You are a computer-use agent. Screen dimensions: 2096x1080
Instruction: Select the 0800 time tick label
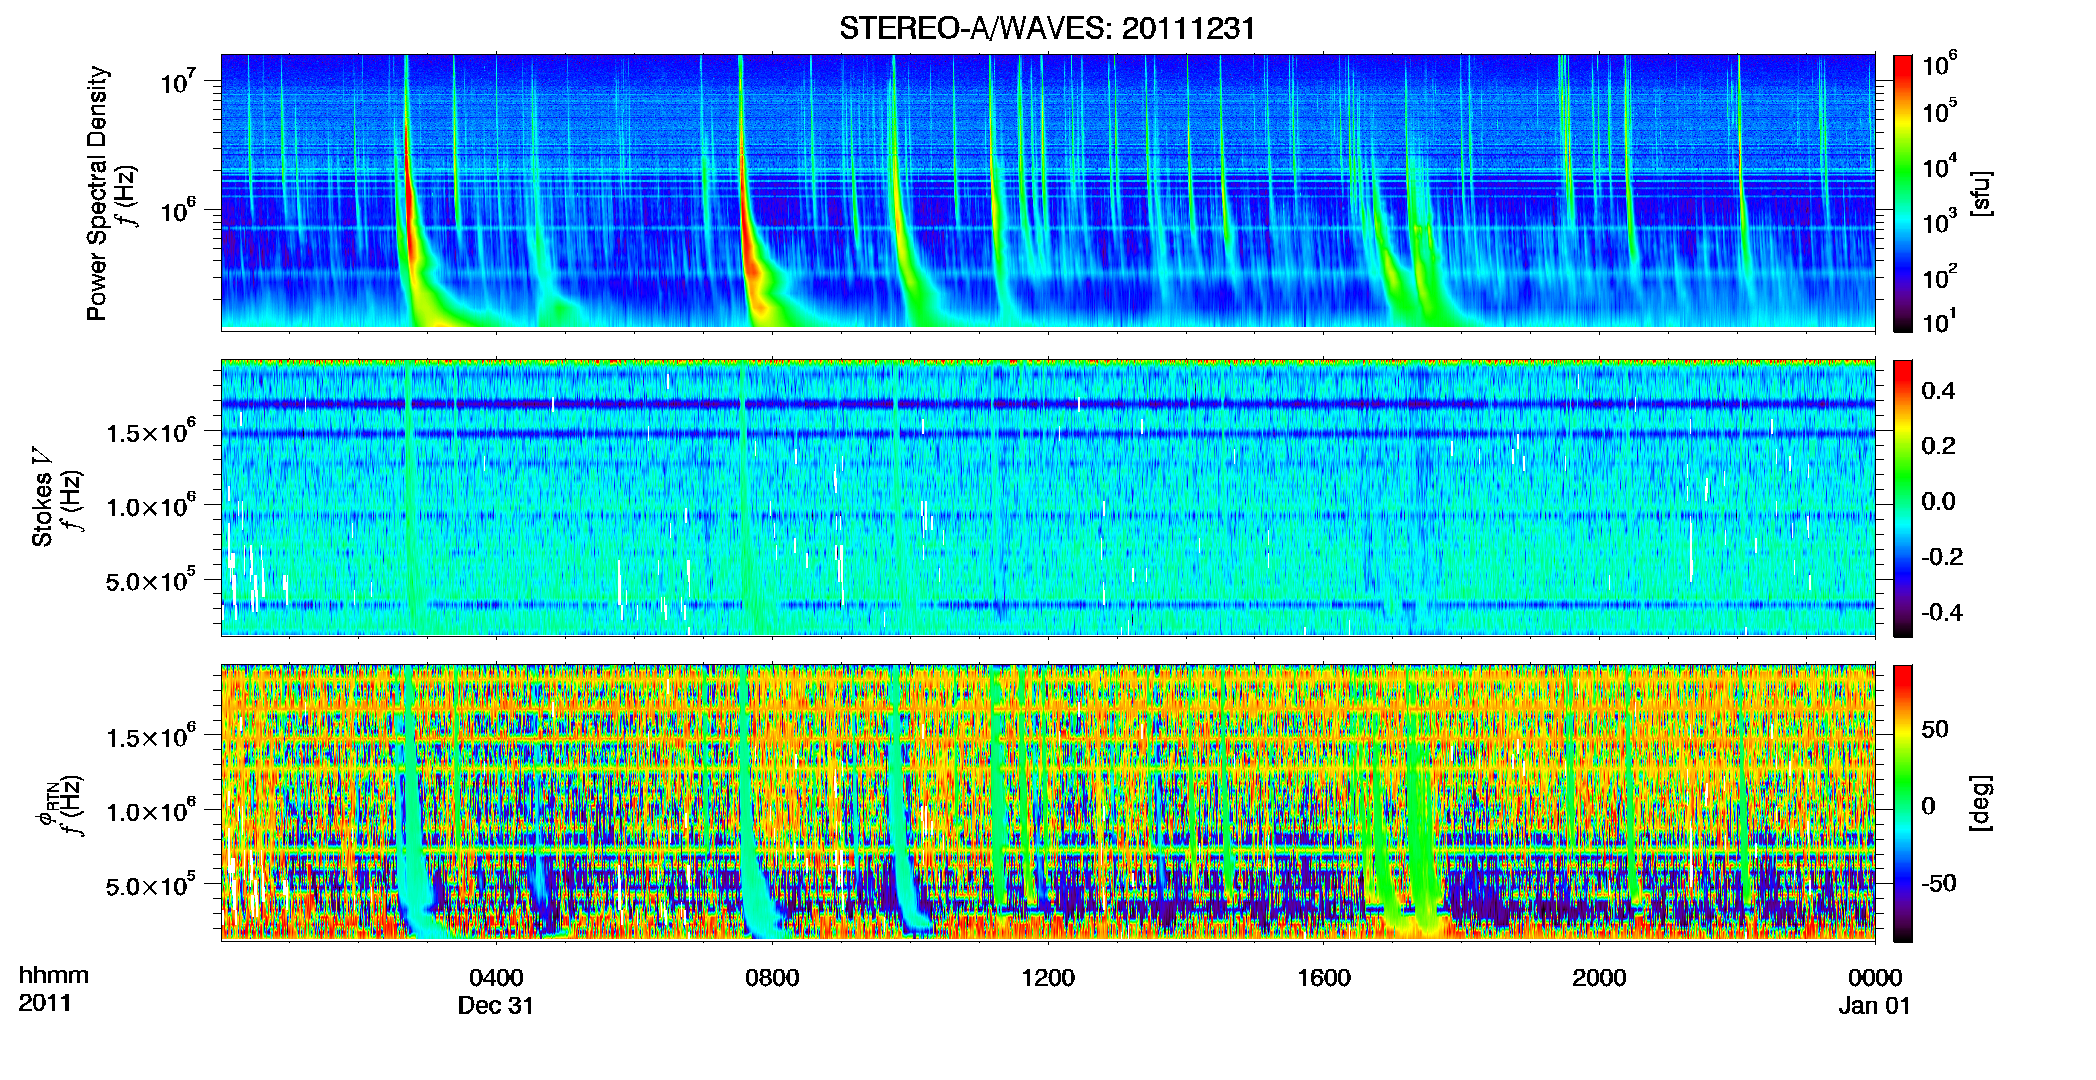coord(772,978)
